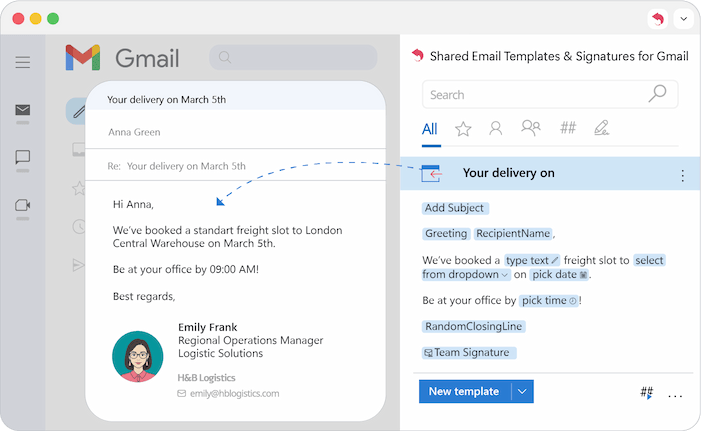Open the Meet video camera section
Image resolution: width=701 pixels, height=431 pixels.
coord(23,205)
